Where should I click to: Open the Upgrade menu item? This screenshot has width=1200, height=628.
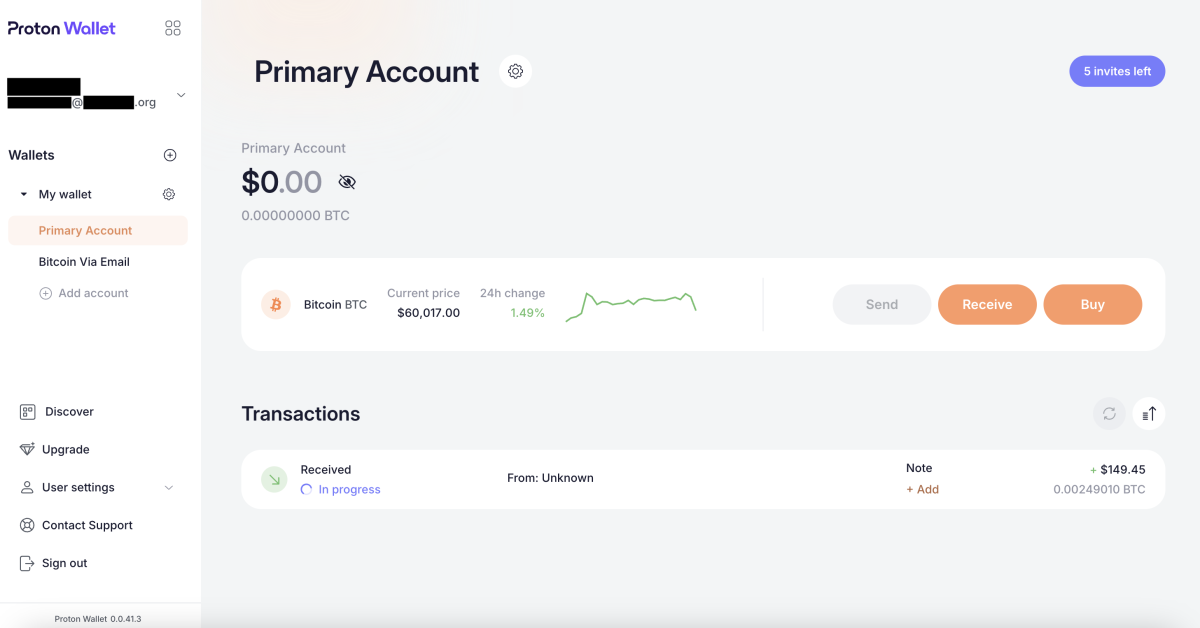click(65, 450)
